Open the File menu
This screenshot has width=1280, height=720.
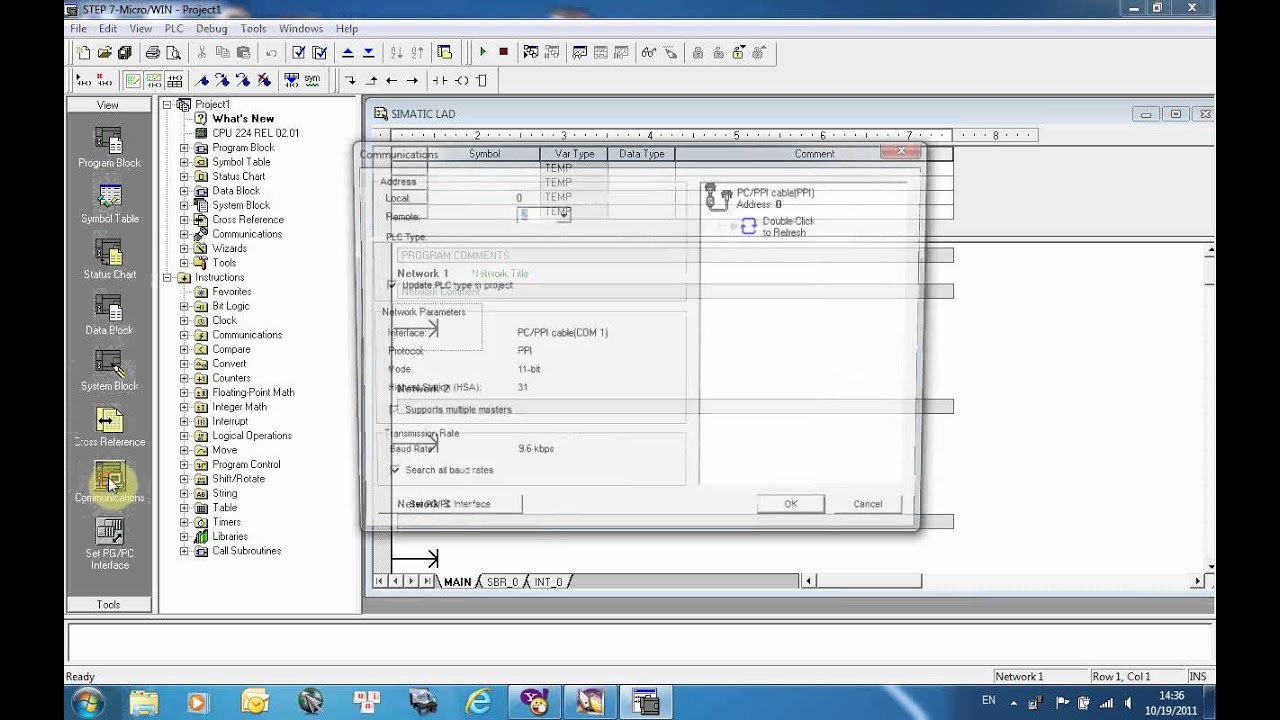[78, 29]
